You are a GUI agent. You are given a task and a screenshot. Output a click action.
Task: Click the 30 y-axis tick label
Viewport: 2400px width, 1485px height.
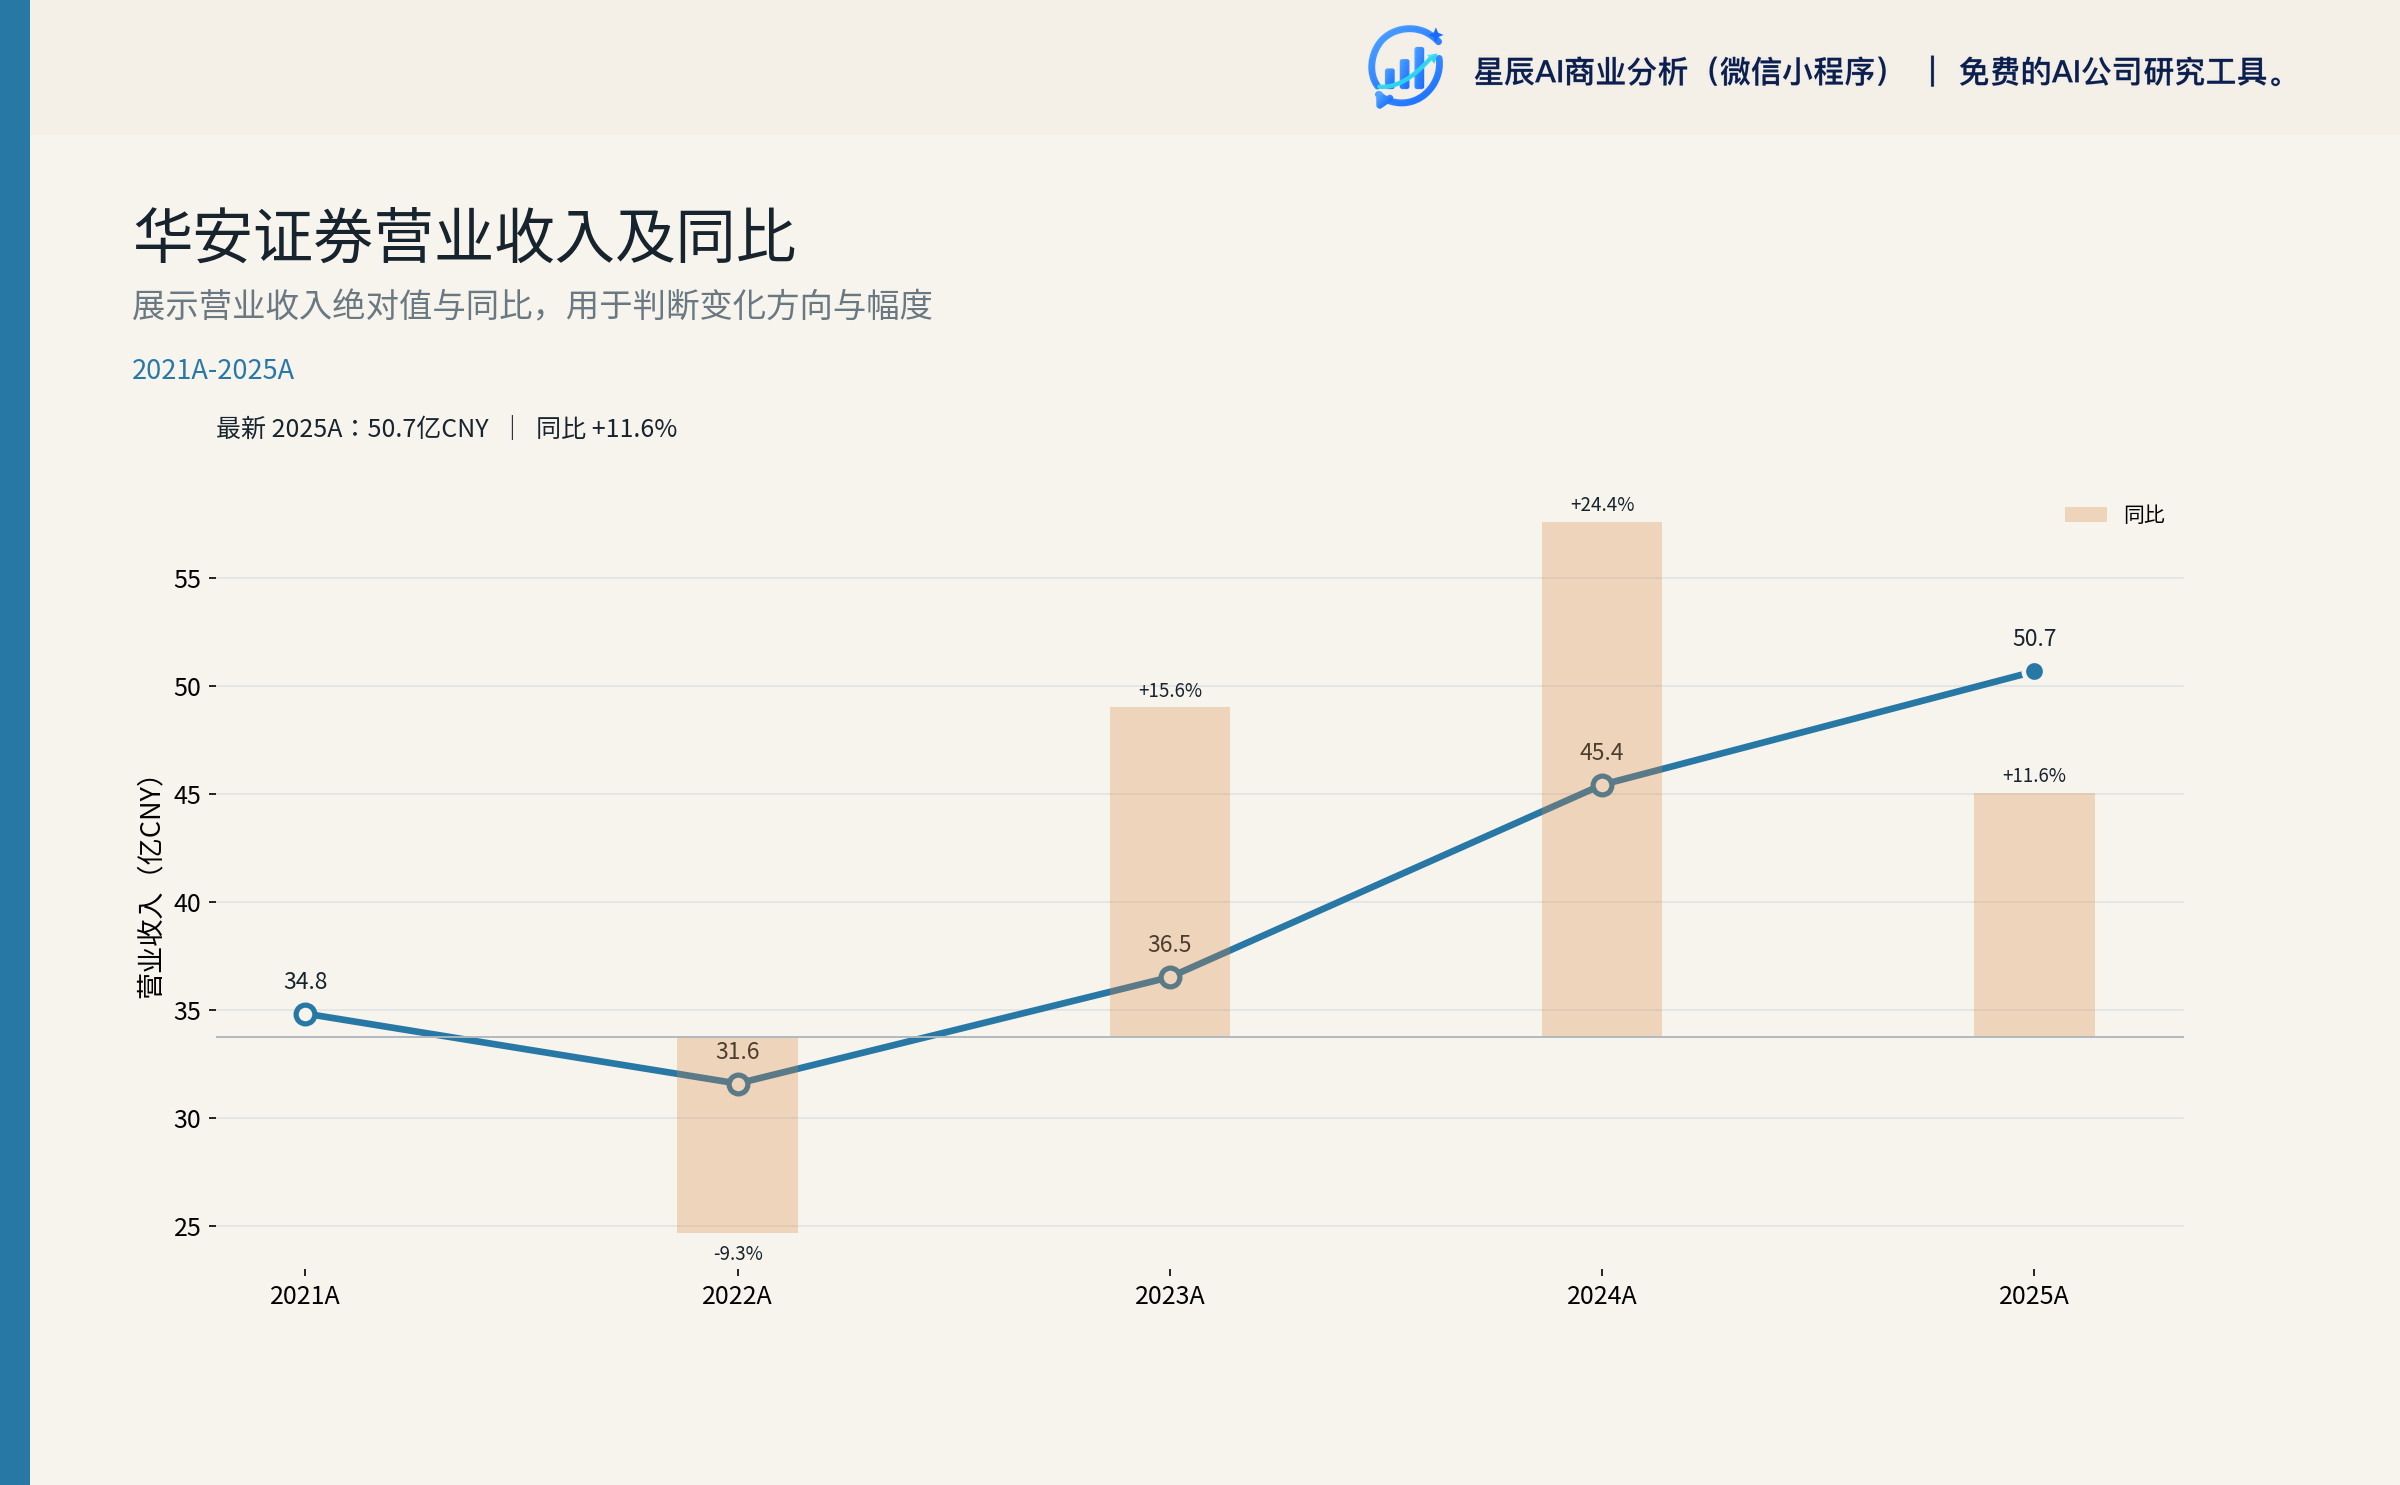tap(187, 1119)
